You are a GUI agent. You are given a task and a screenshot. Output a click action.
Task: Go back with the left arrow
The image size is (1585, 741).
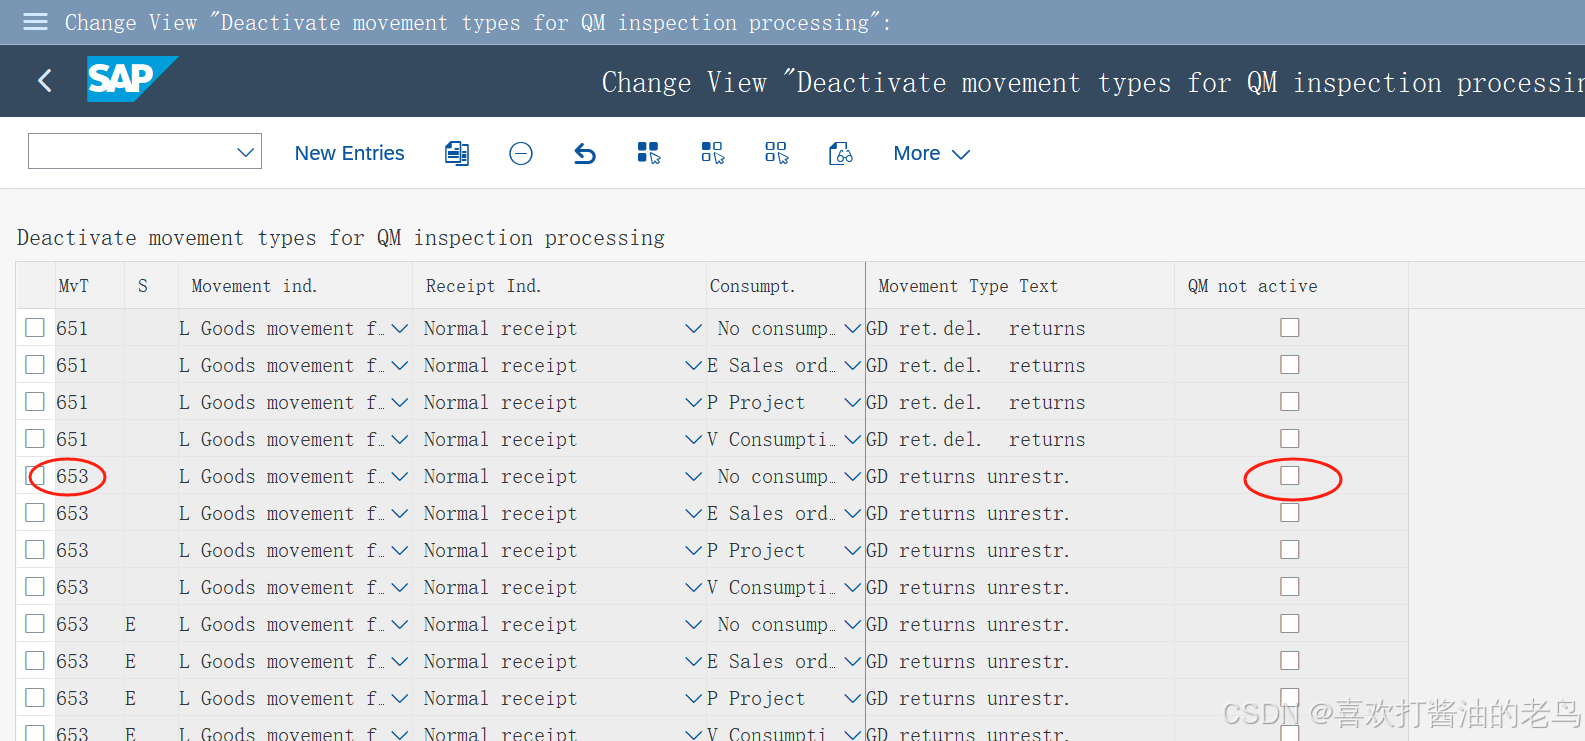pos(45,81)
